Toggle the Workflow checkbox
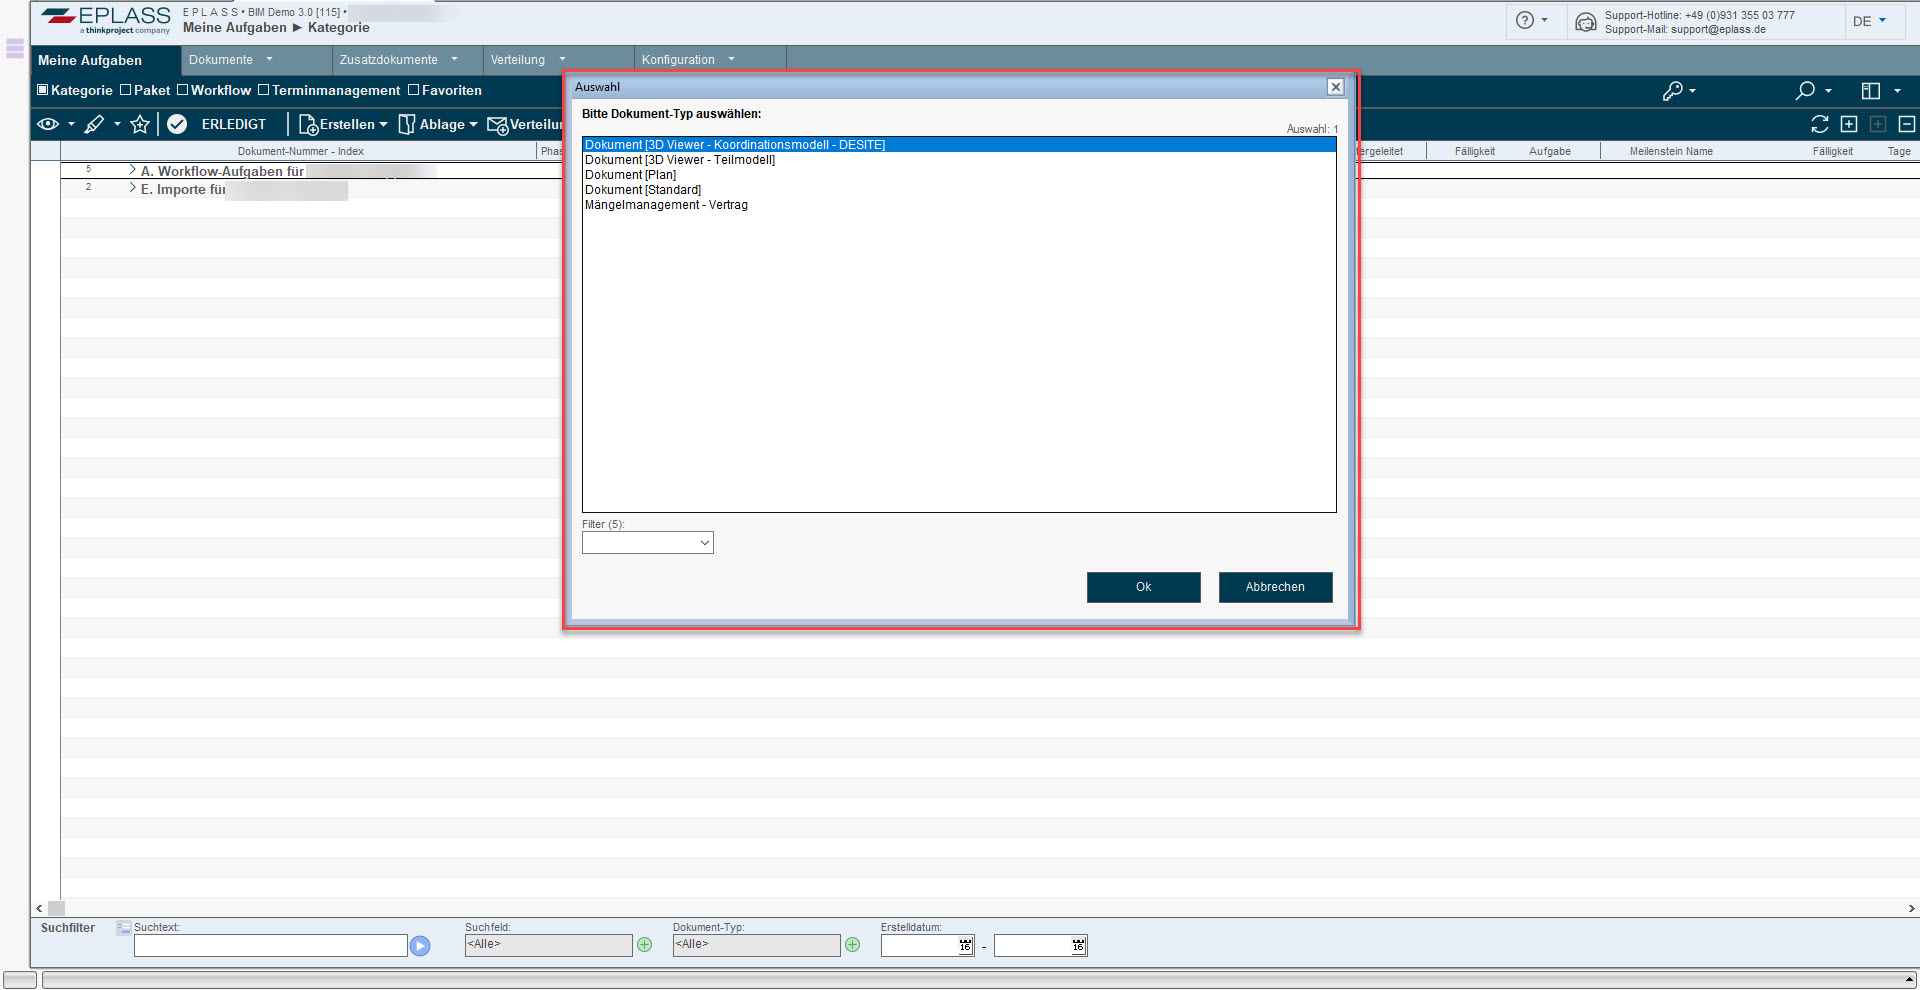The height and width of the screenshot is (990, 1920). pos(183,90)
